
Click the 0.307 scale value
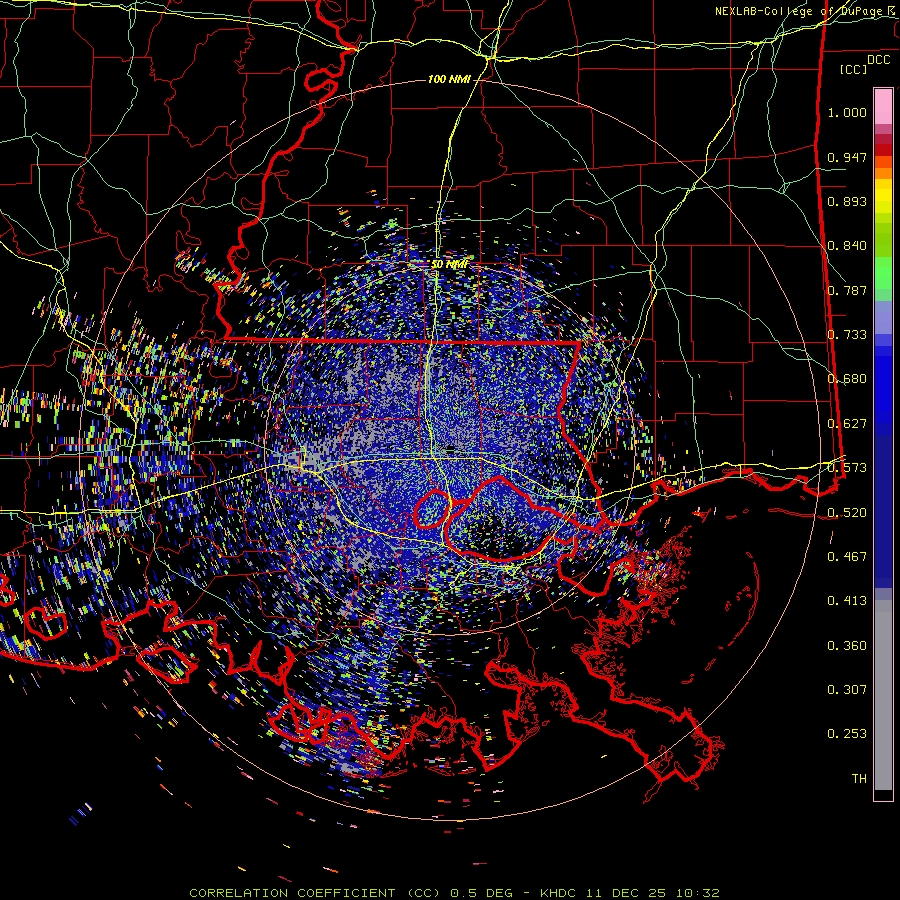pos(847,689)
